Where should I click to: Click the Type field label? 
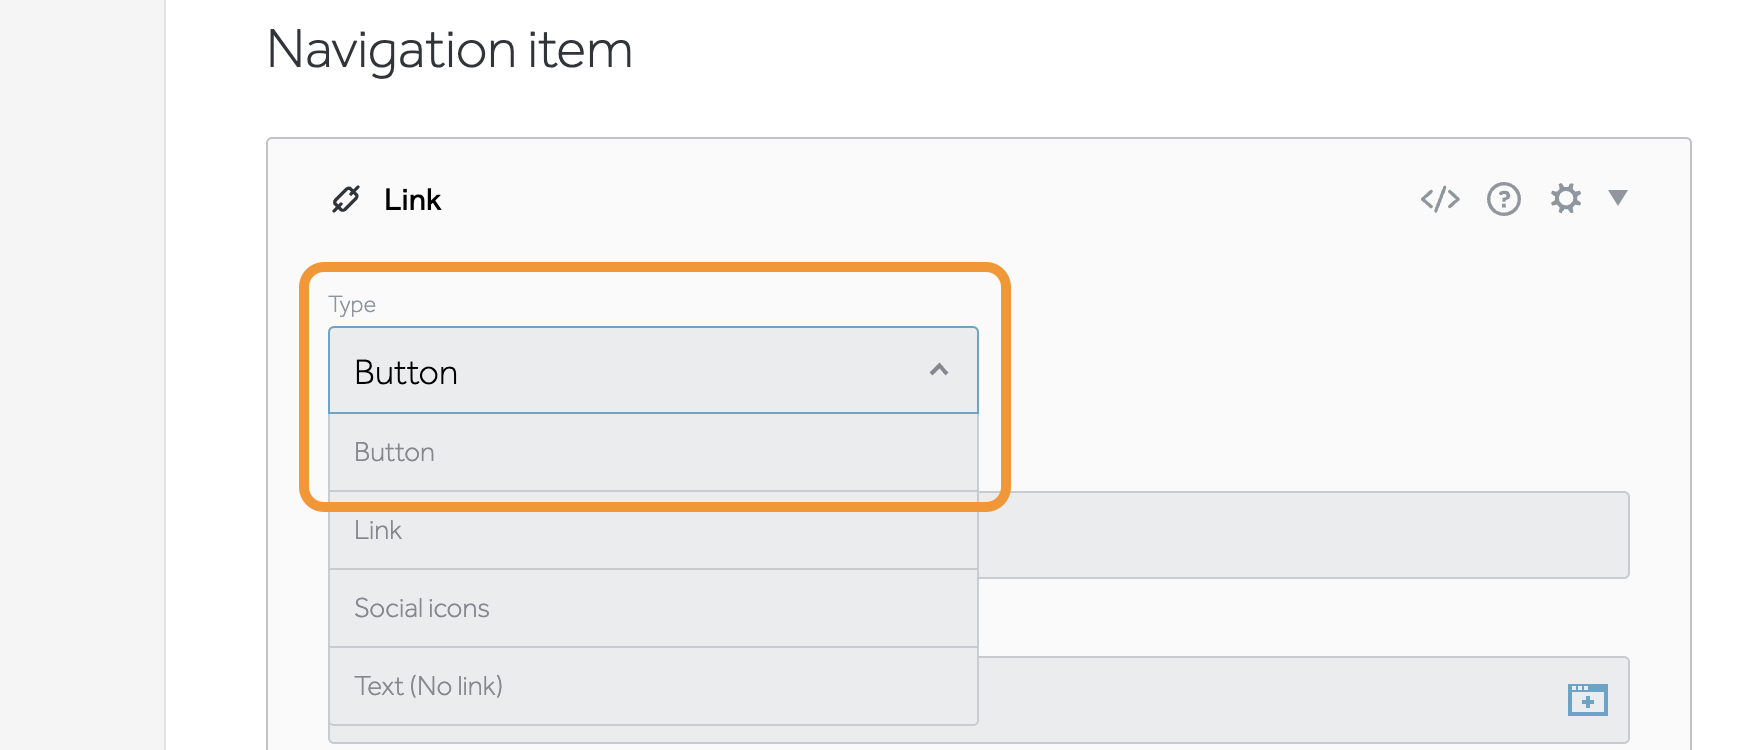click(352, 304)
